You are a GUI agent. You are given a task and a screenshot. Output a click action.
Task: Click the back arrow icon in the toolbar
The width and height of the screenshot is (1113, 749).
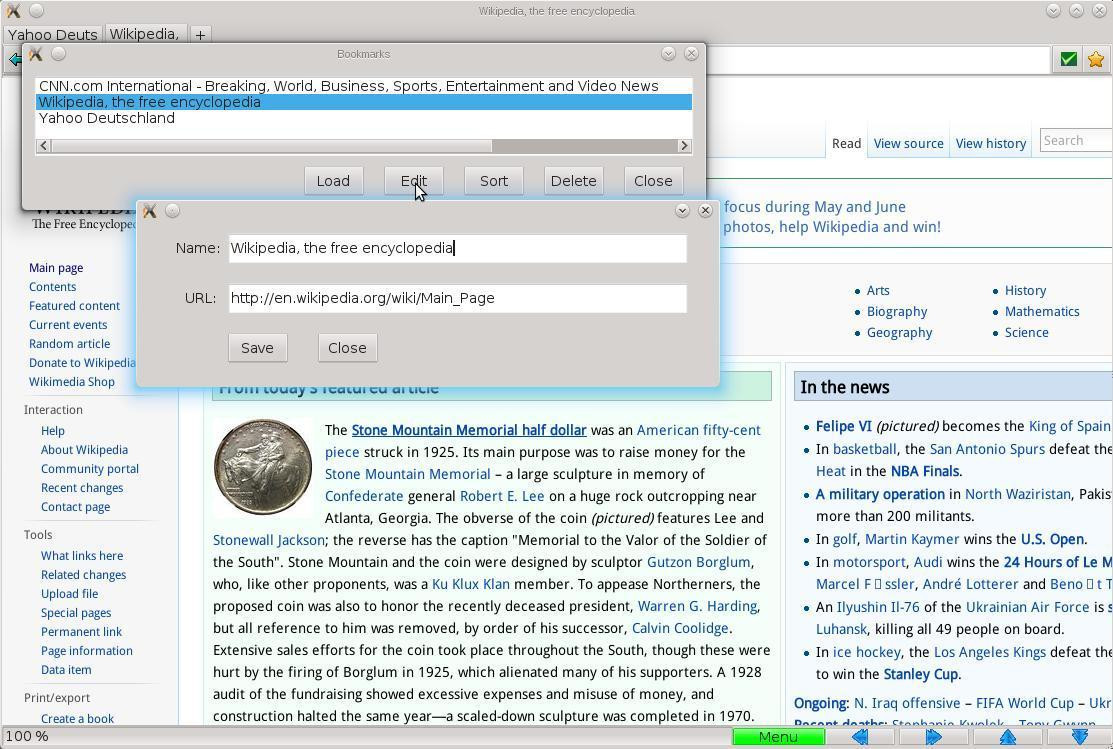pyautogui.click(x=13, y=59)
